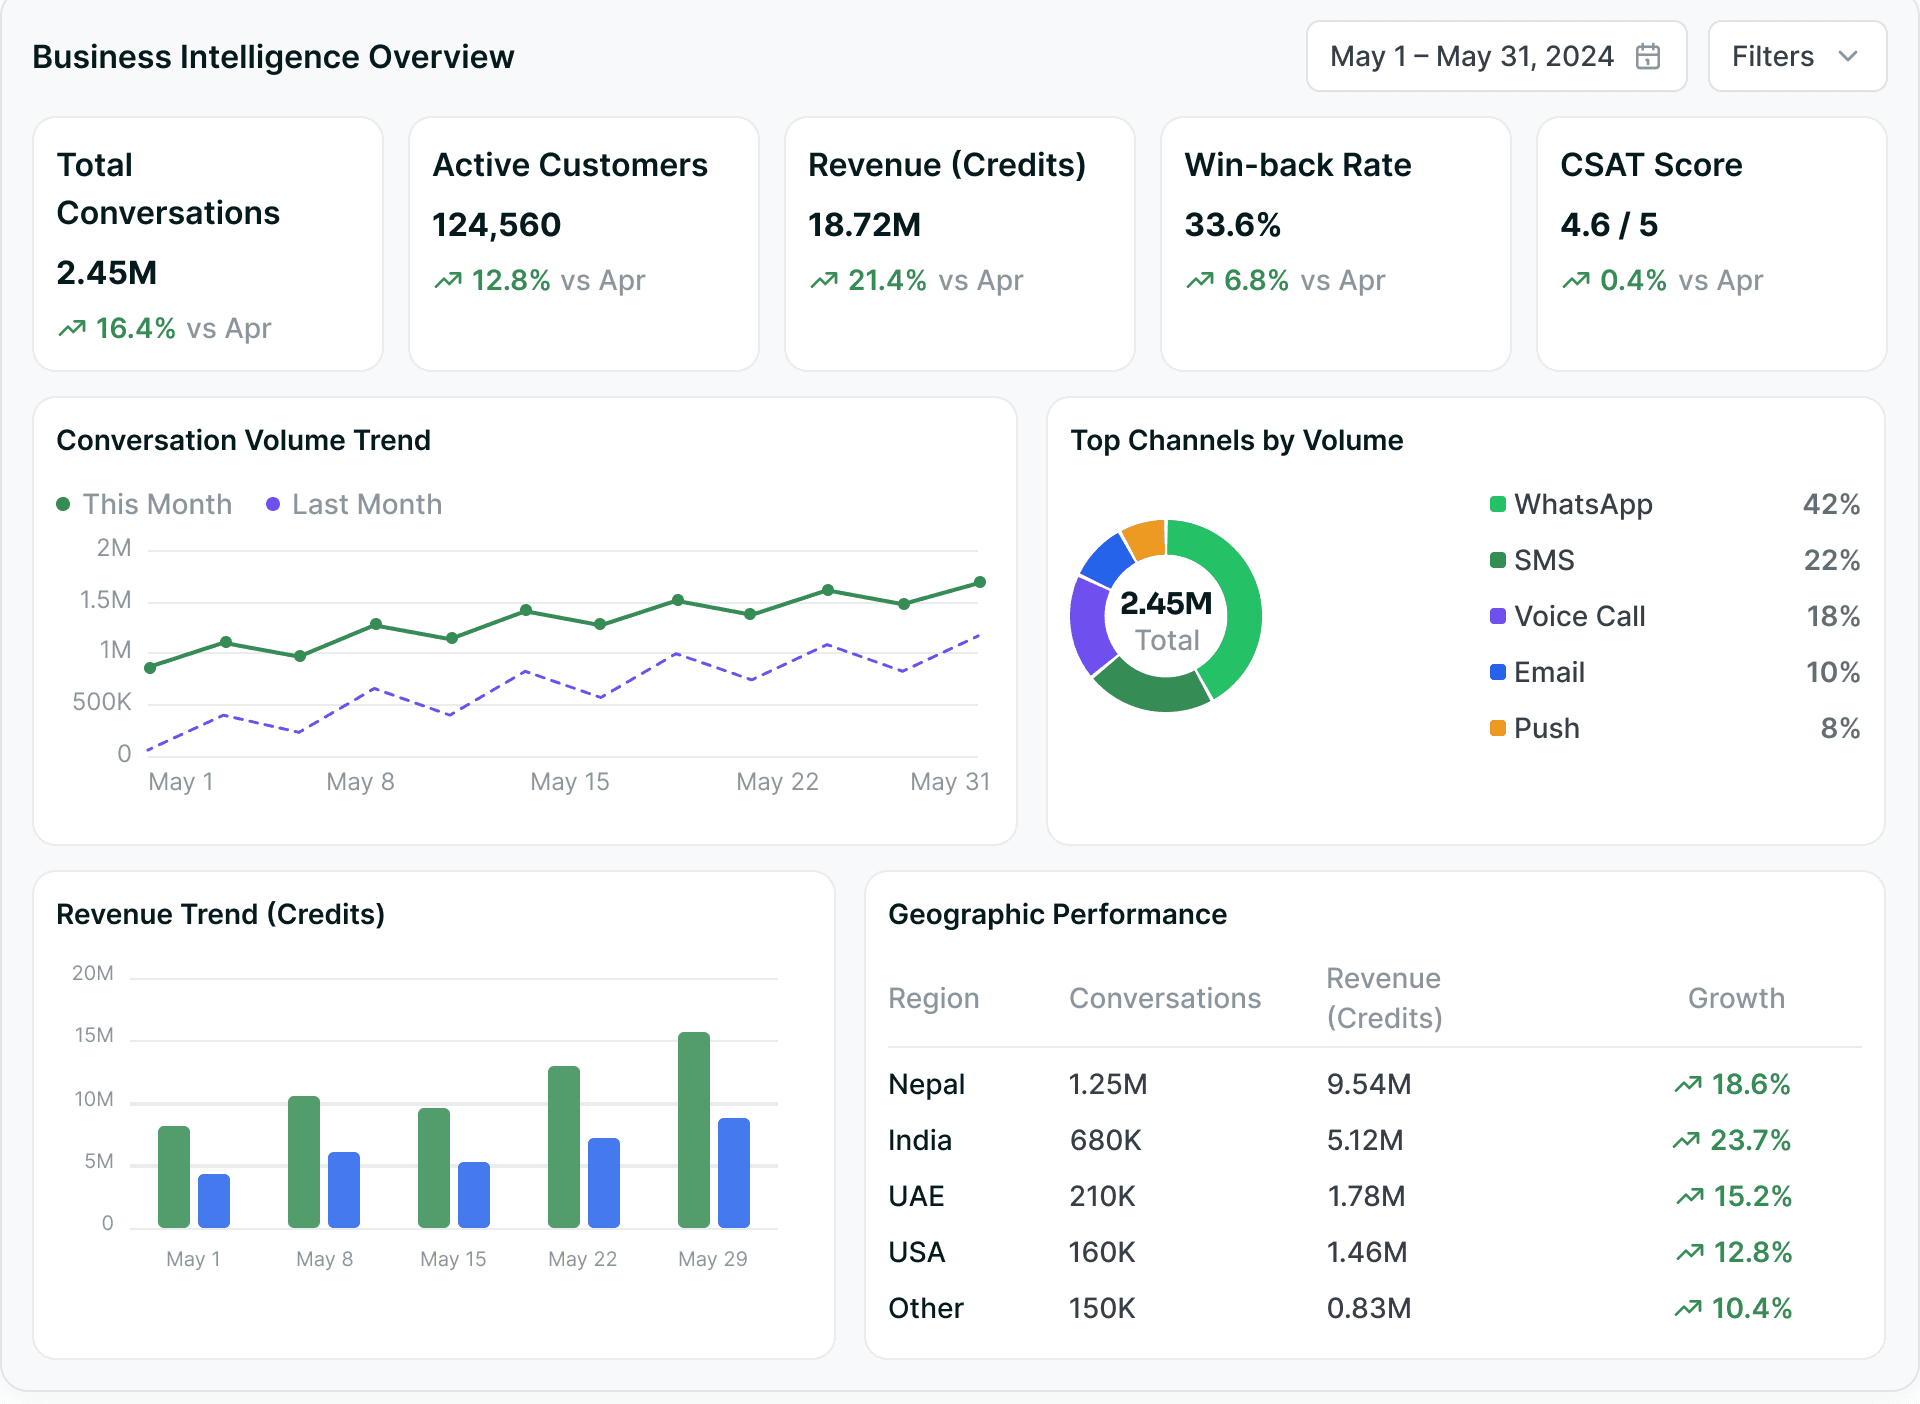
Task: Click the trend arrow icon beside 21.4% vs Apr
Action: coord(824,280)
